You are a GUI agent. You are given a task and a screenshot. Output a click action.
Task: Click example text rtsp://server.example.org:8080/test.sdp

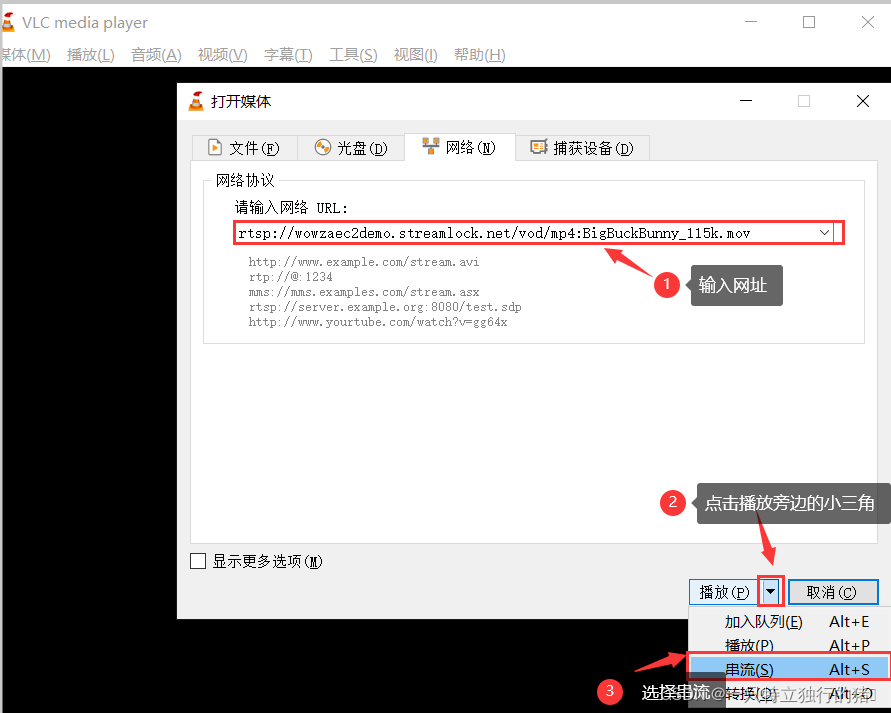(385, 307)
